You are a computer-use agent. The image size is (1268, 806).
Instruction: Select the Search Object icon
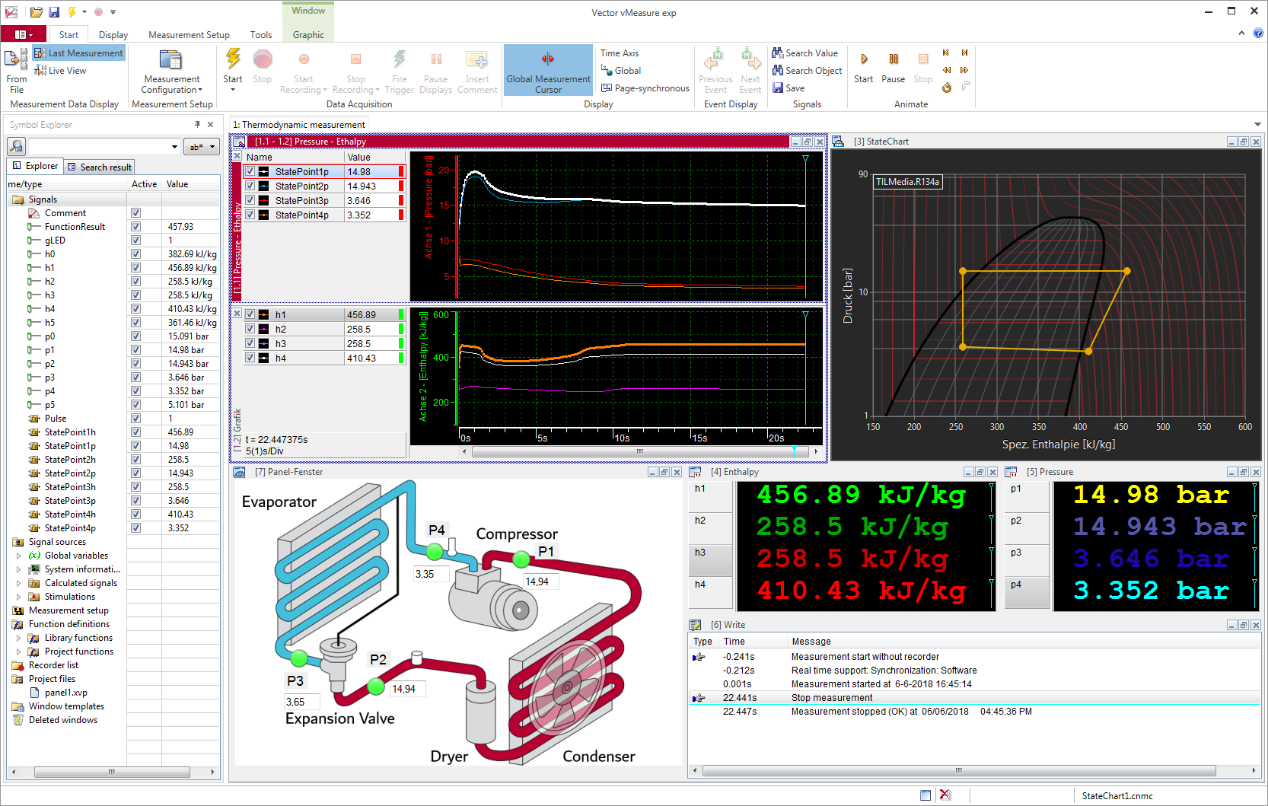(x=779, y=71)
